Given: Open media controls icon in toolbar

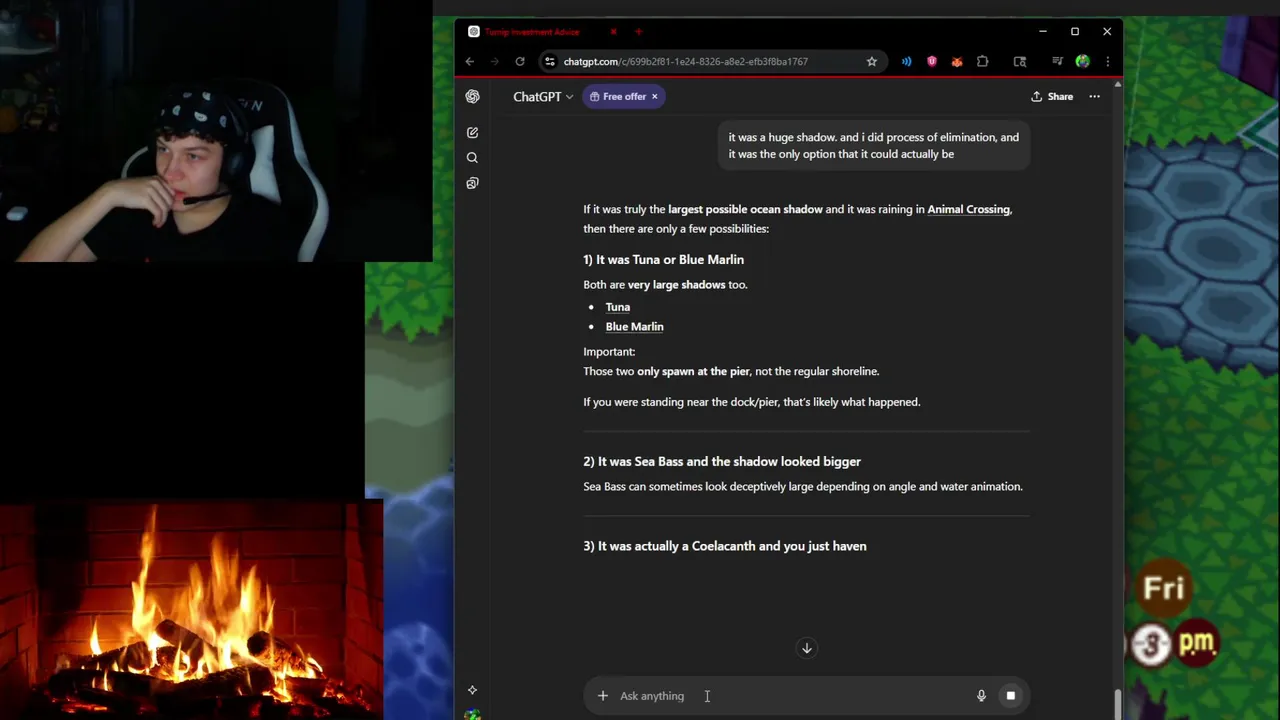Looking at the screenshot, I should [1057, 61].
